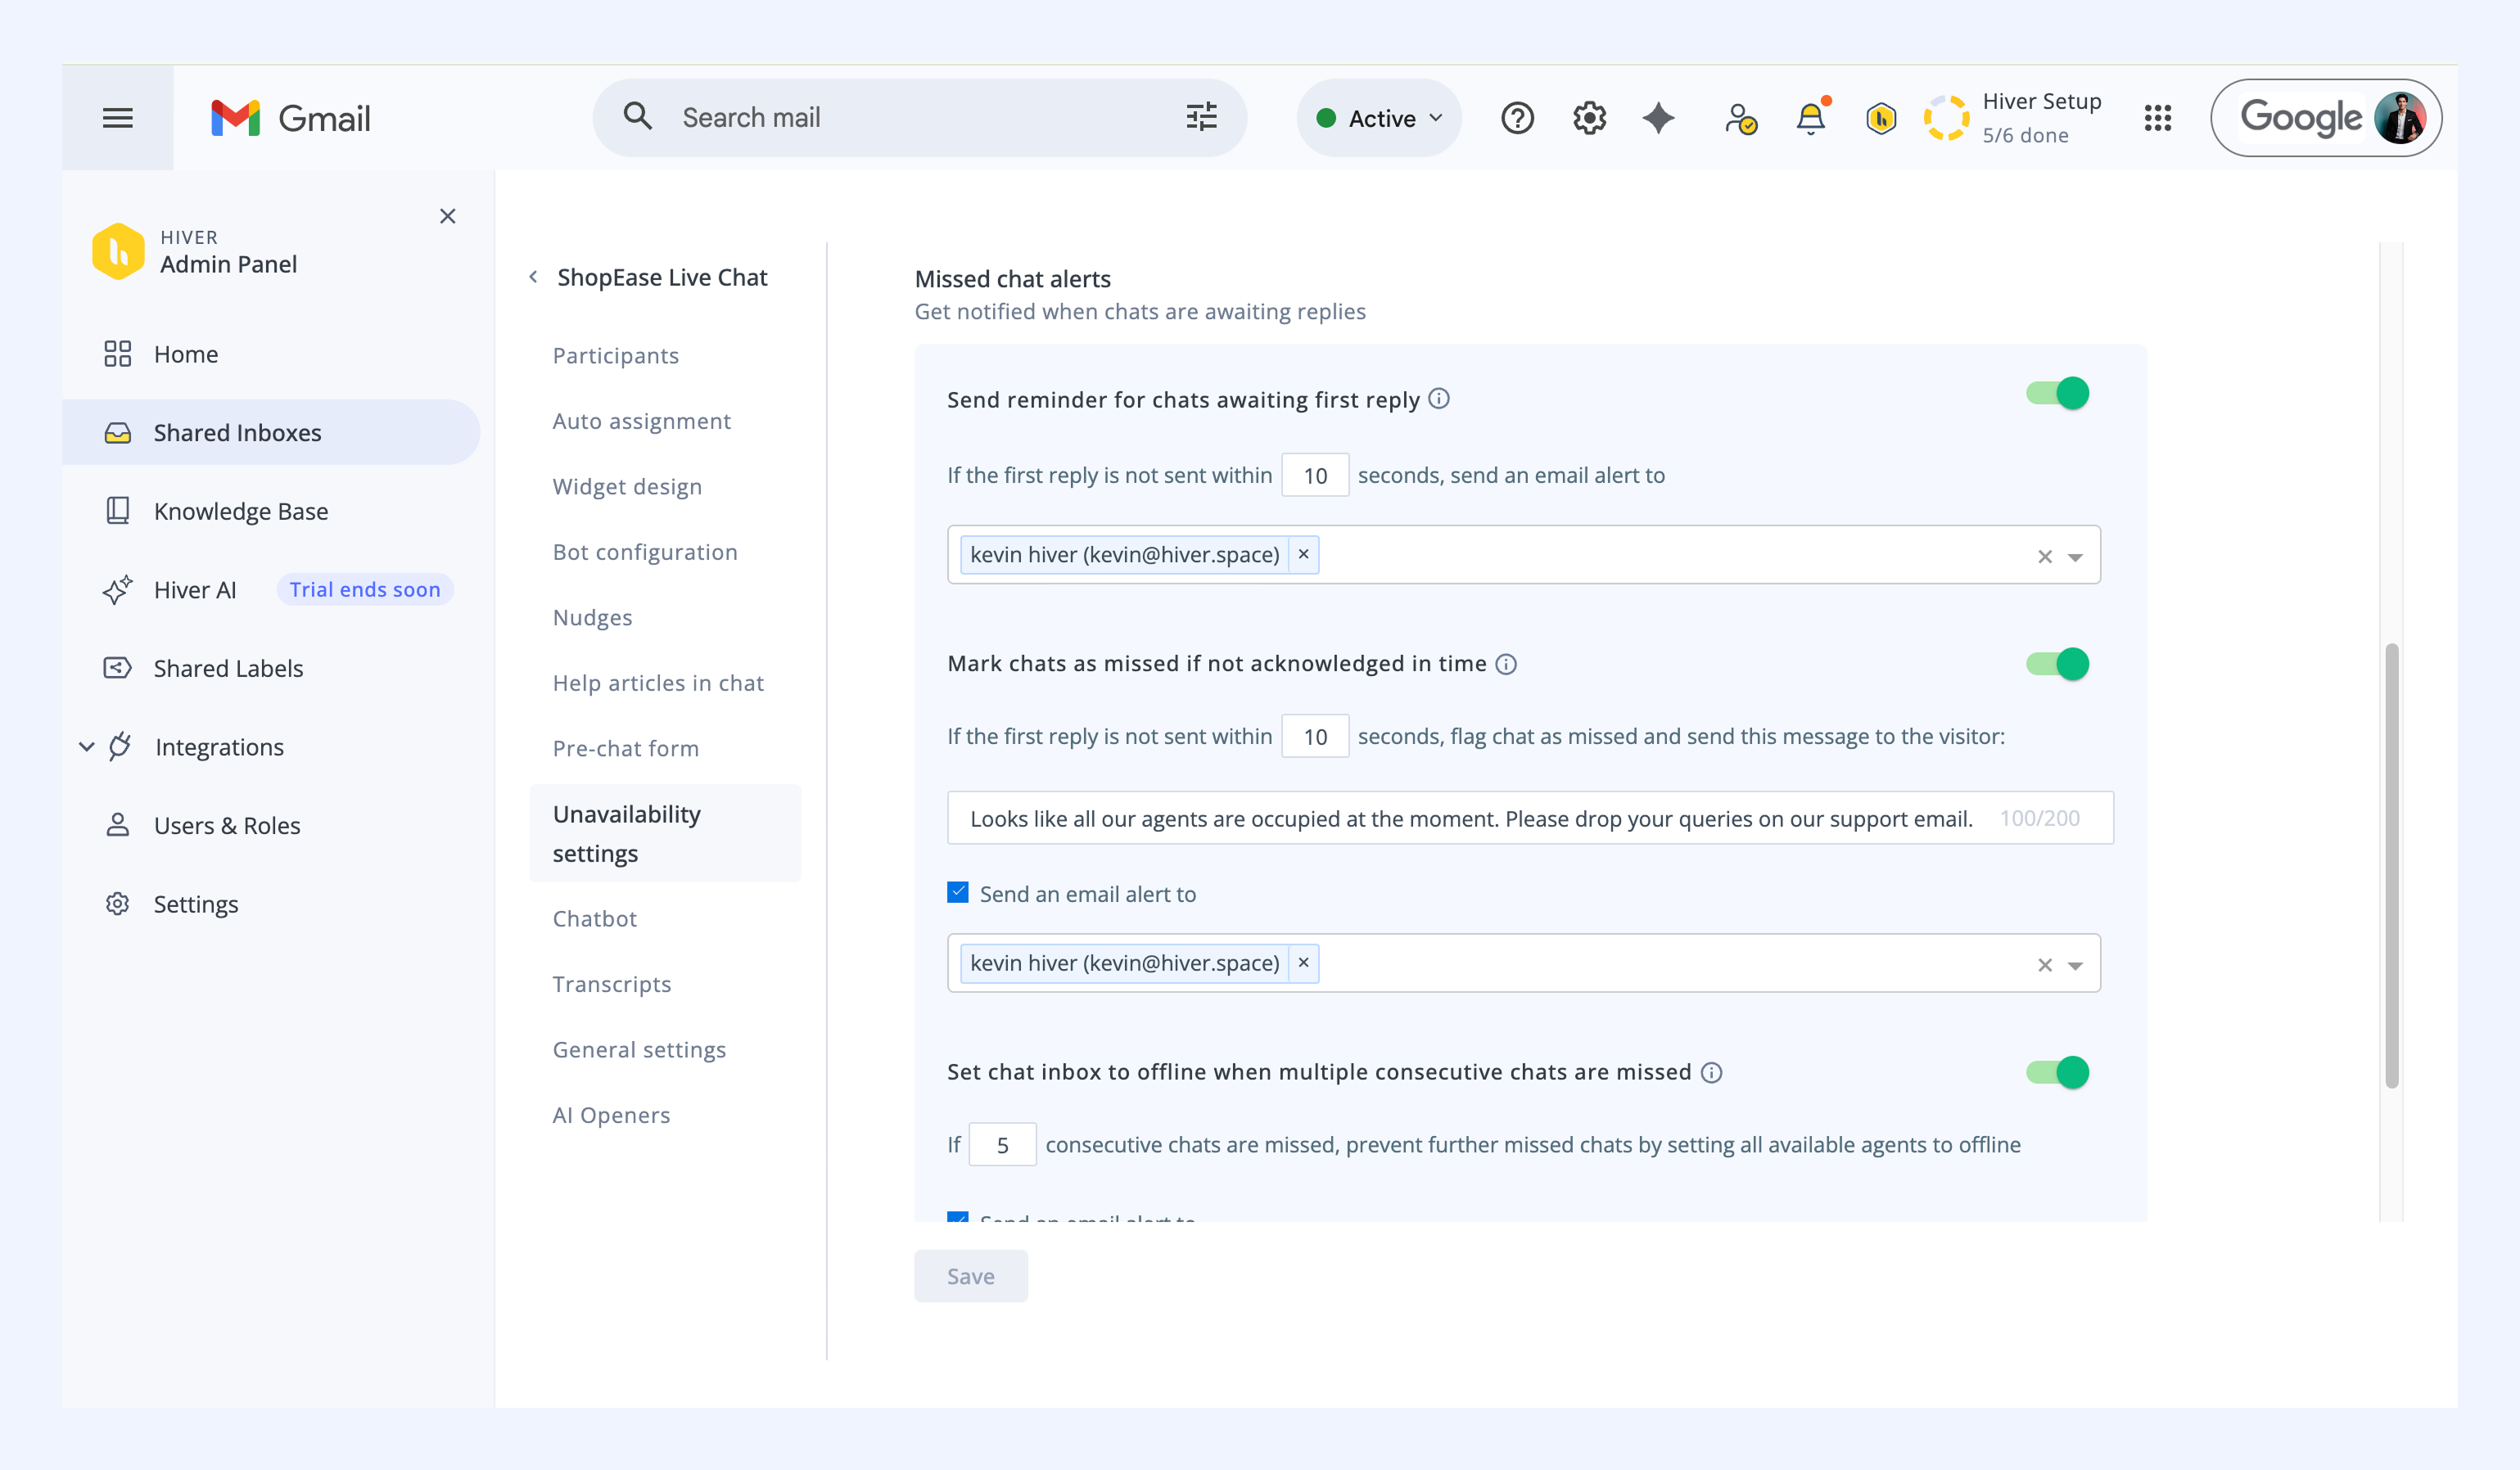Screen dimensions: 2520x1470
Task: Open the Active status dropdown
Action: [x=1379, y=118]
